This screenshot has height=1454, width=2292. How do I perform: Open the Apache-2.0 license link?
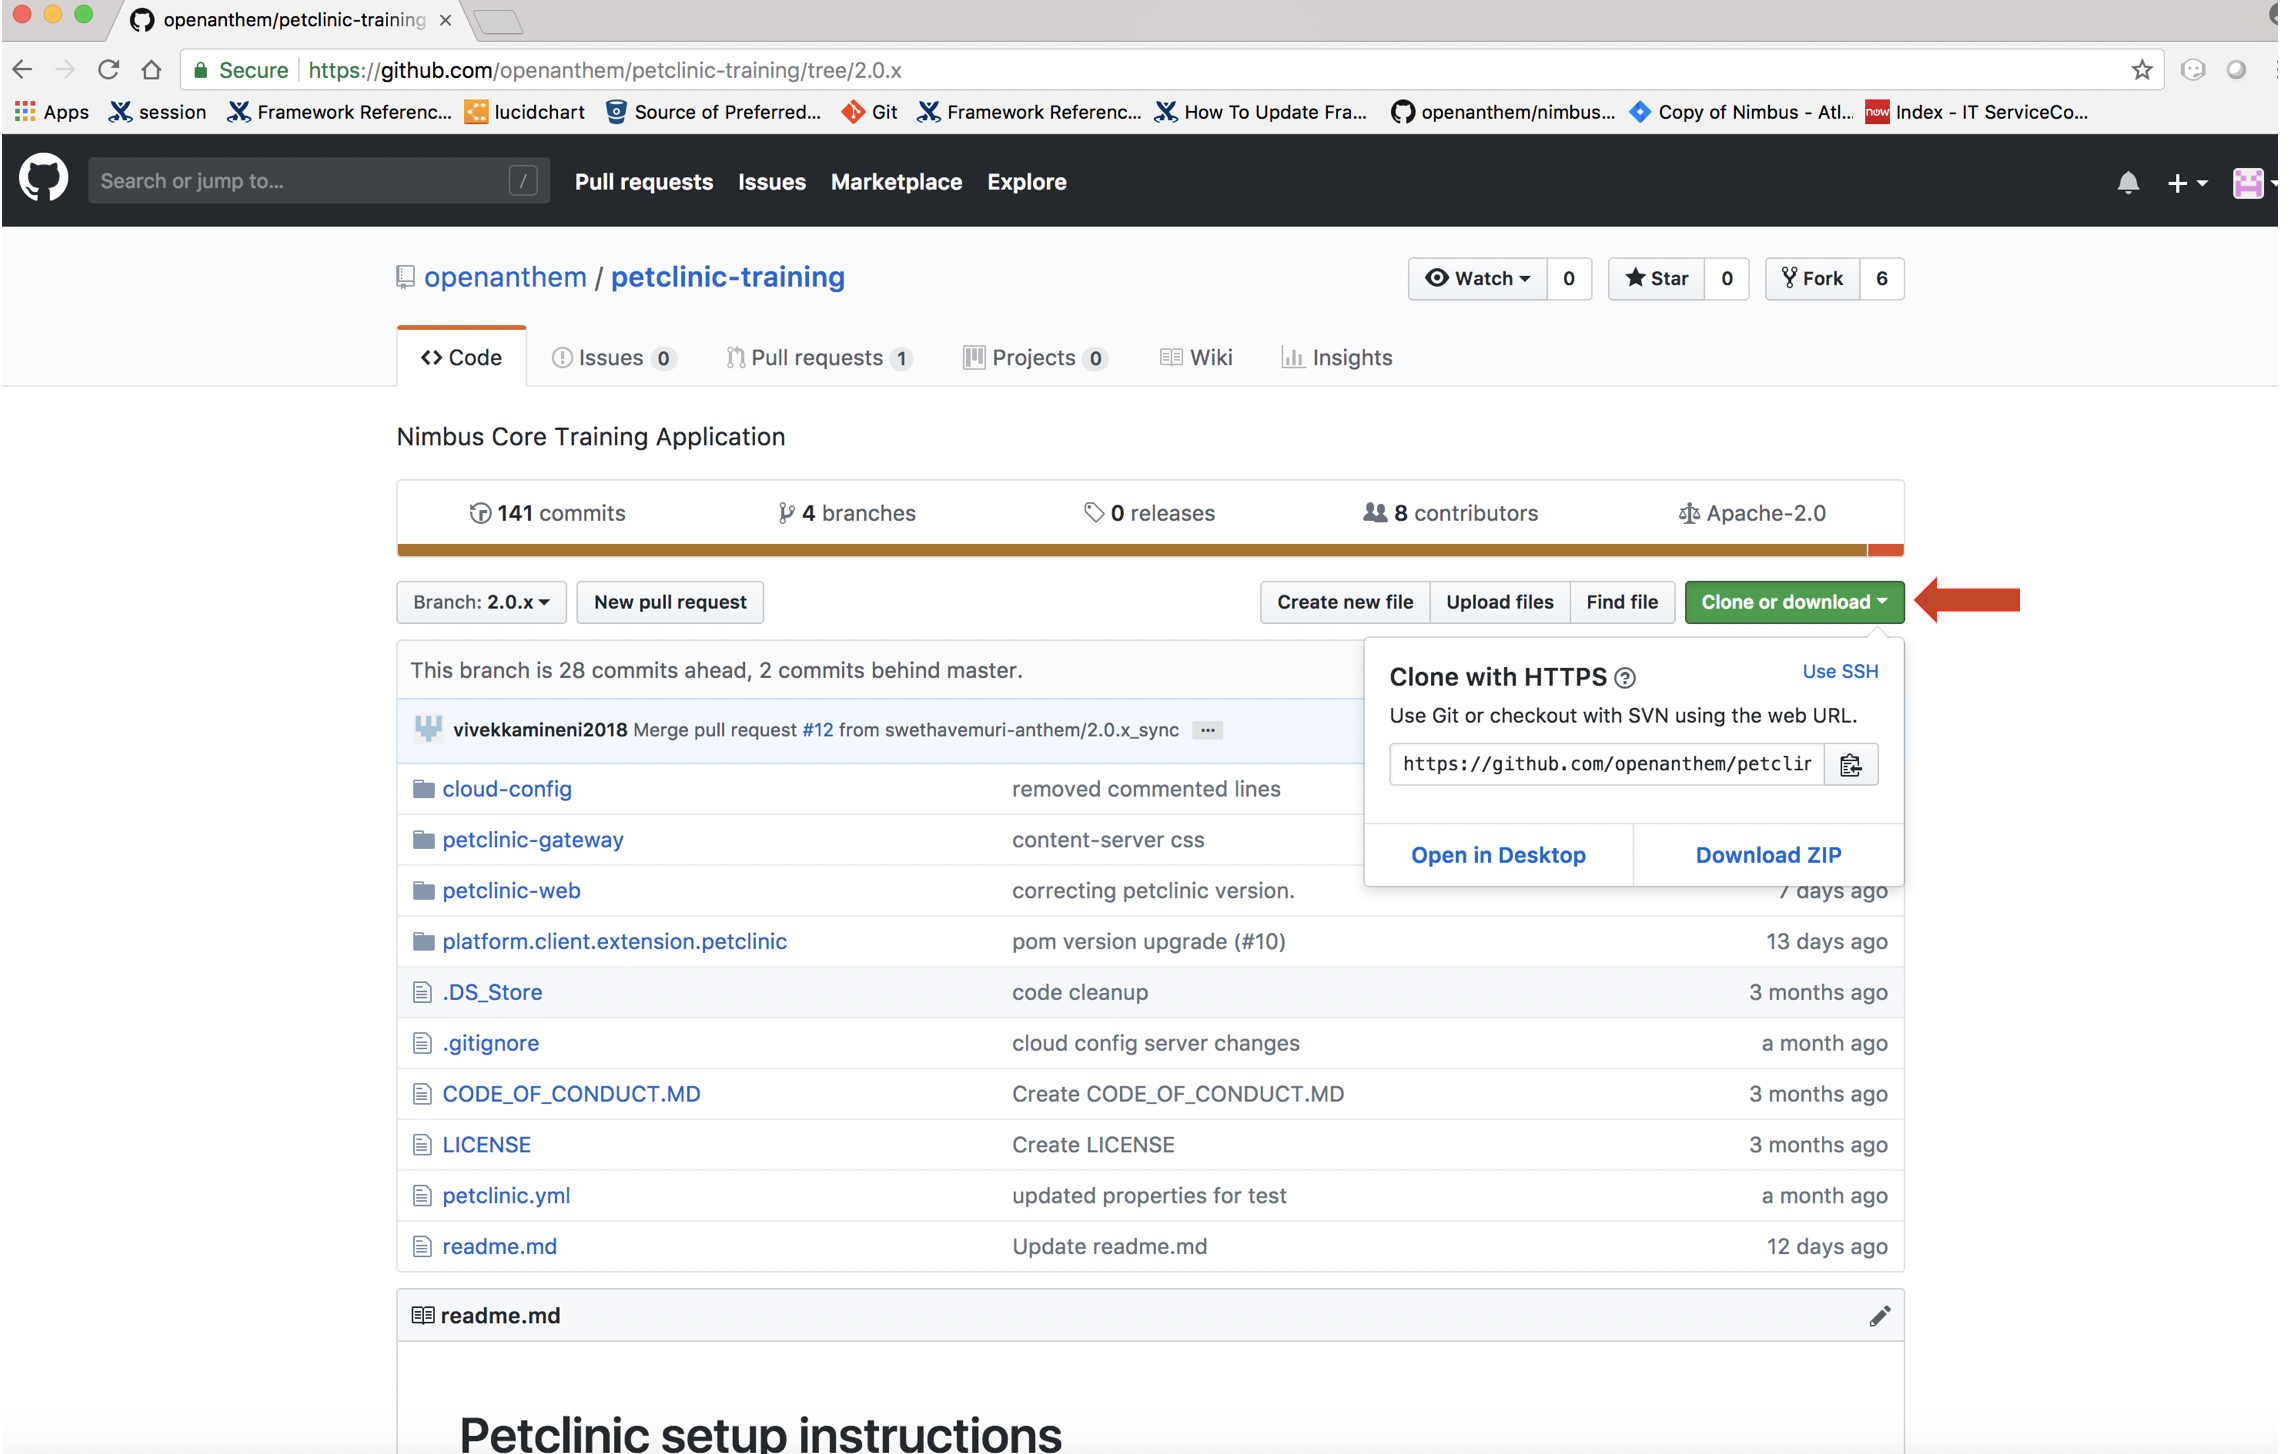[1751, 514]
